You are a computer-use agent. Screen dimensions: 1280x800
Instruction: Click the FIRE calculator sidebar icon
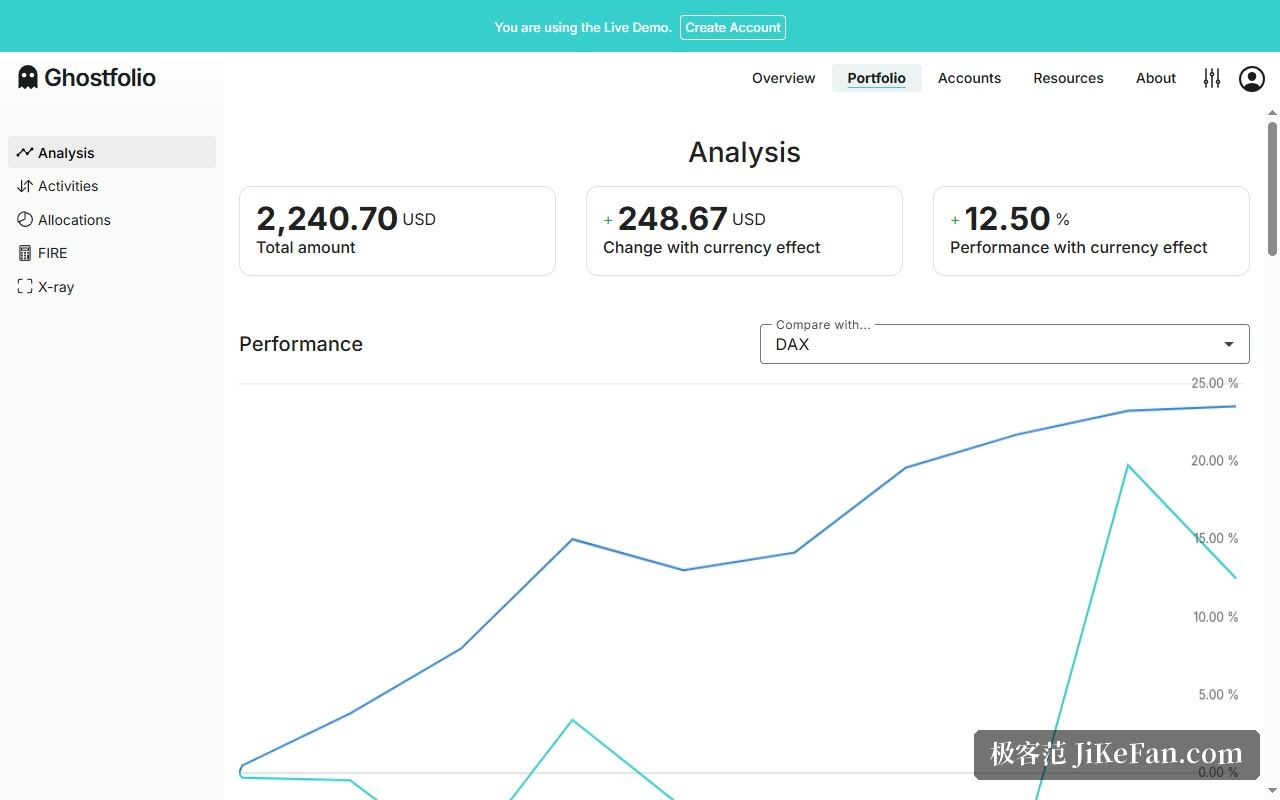25,253
